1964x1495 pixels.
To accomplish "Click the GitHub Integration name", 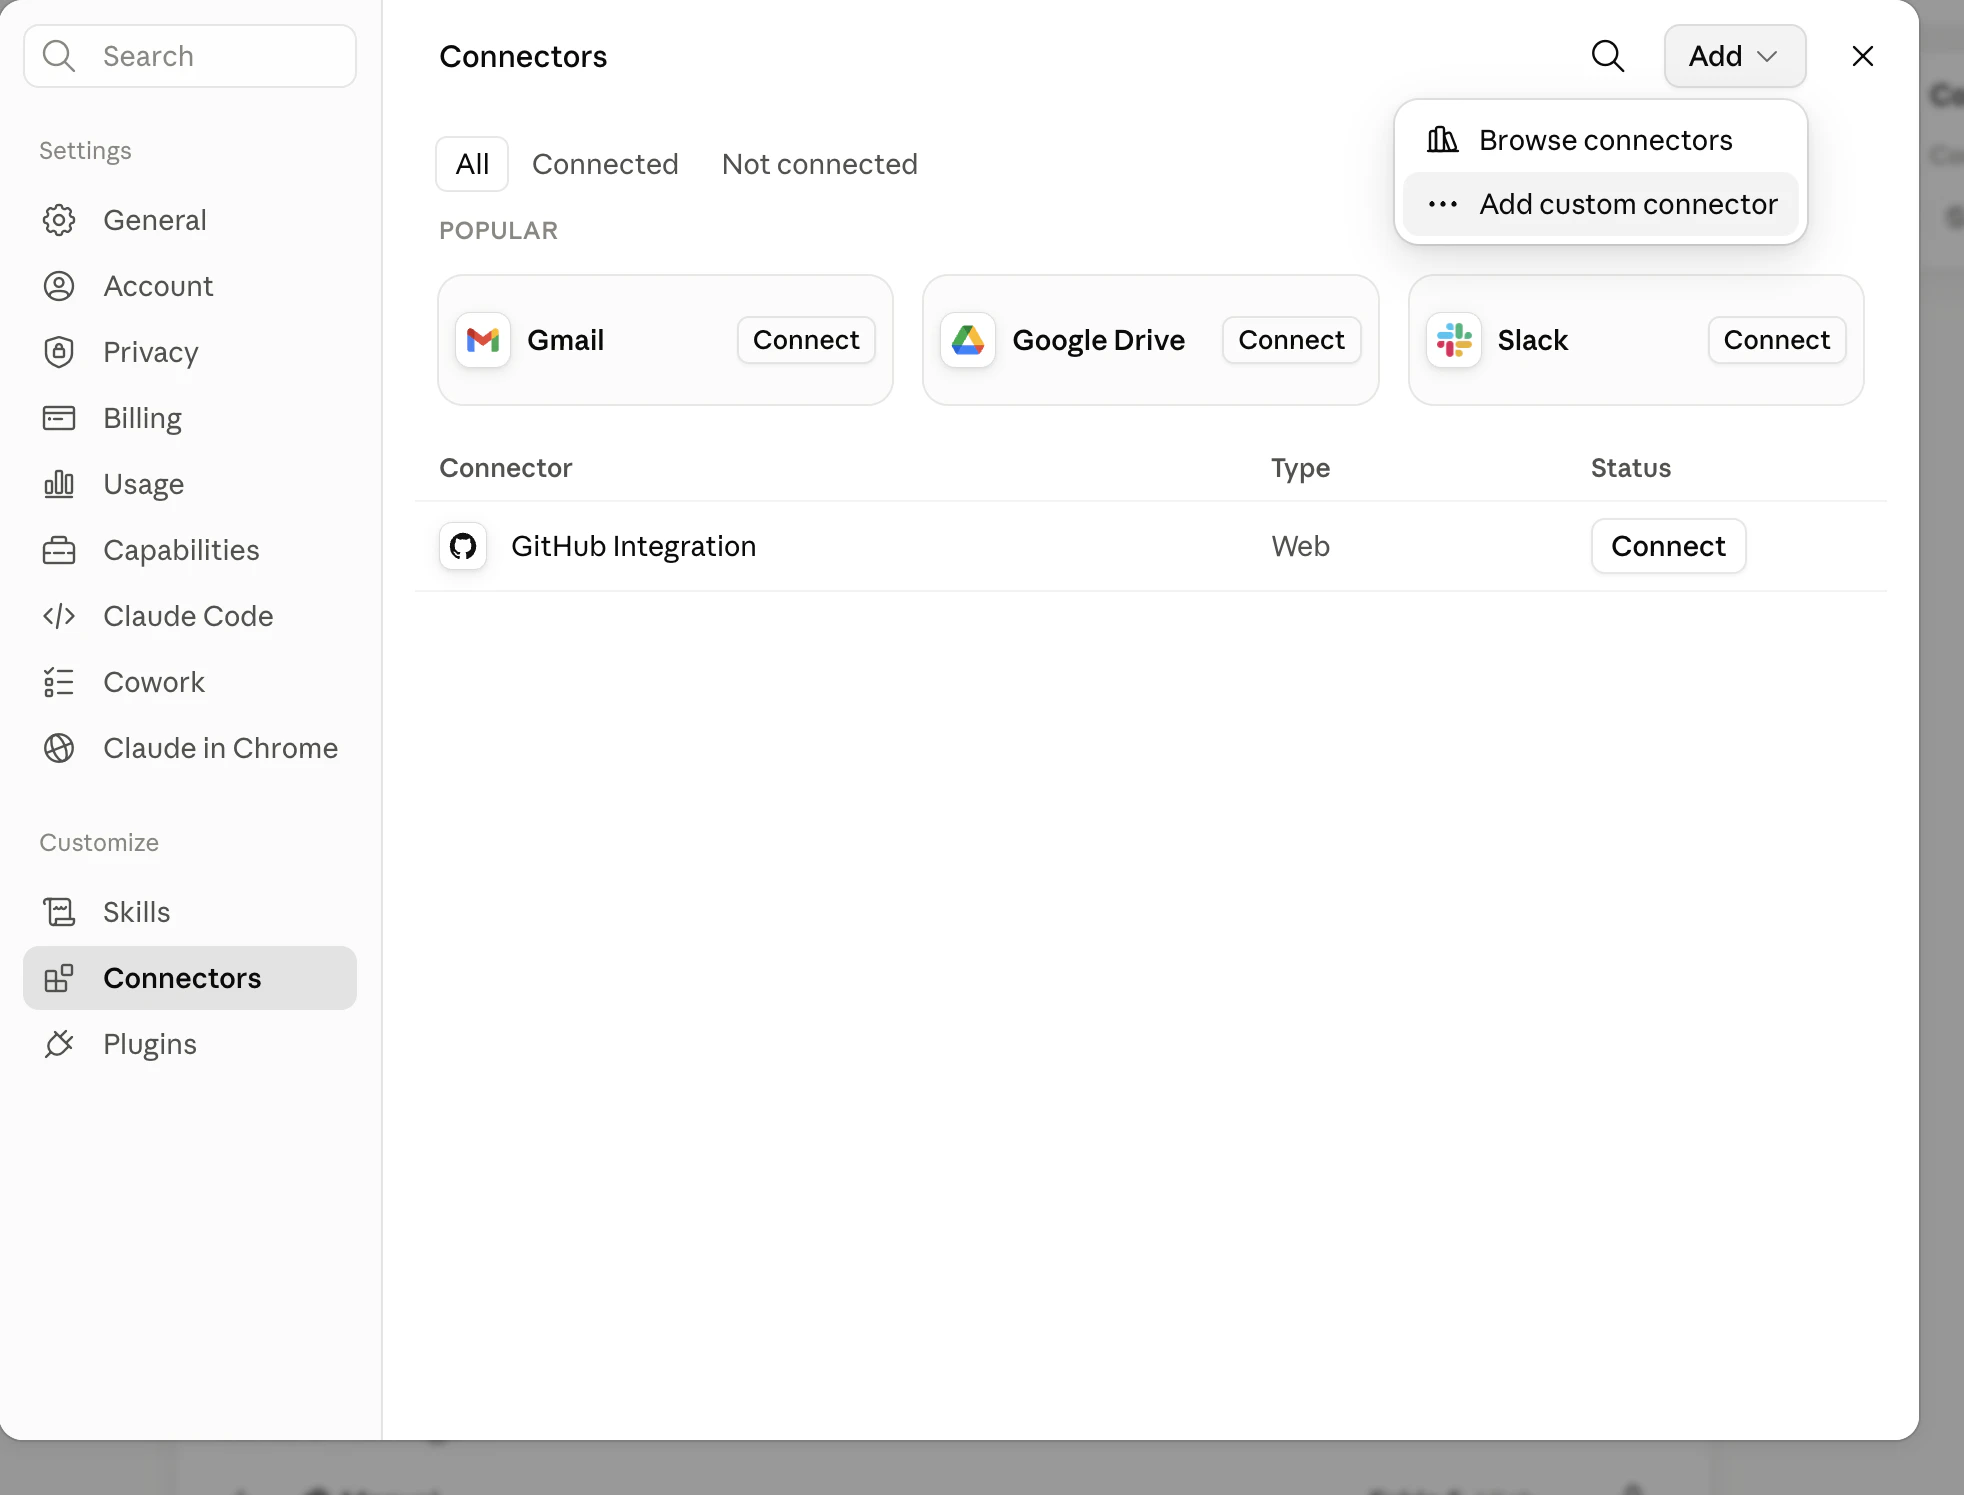I will 633,546.
